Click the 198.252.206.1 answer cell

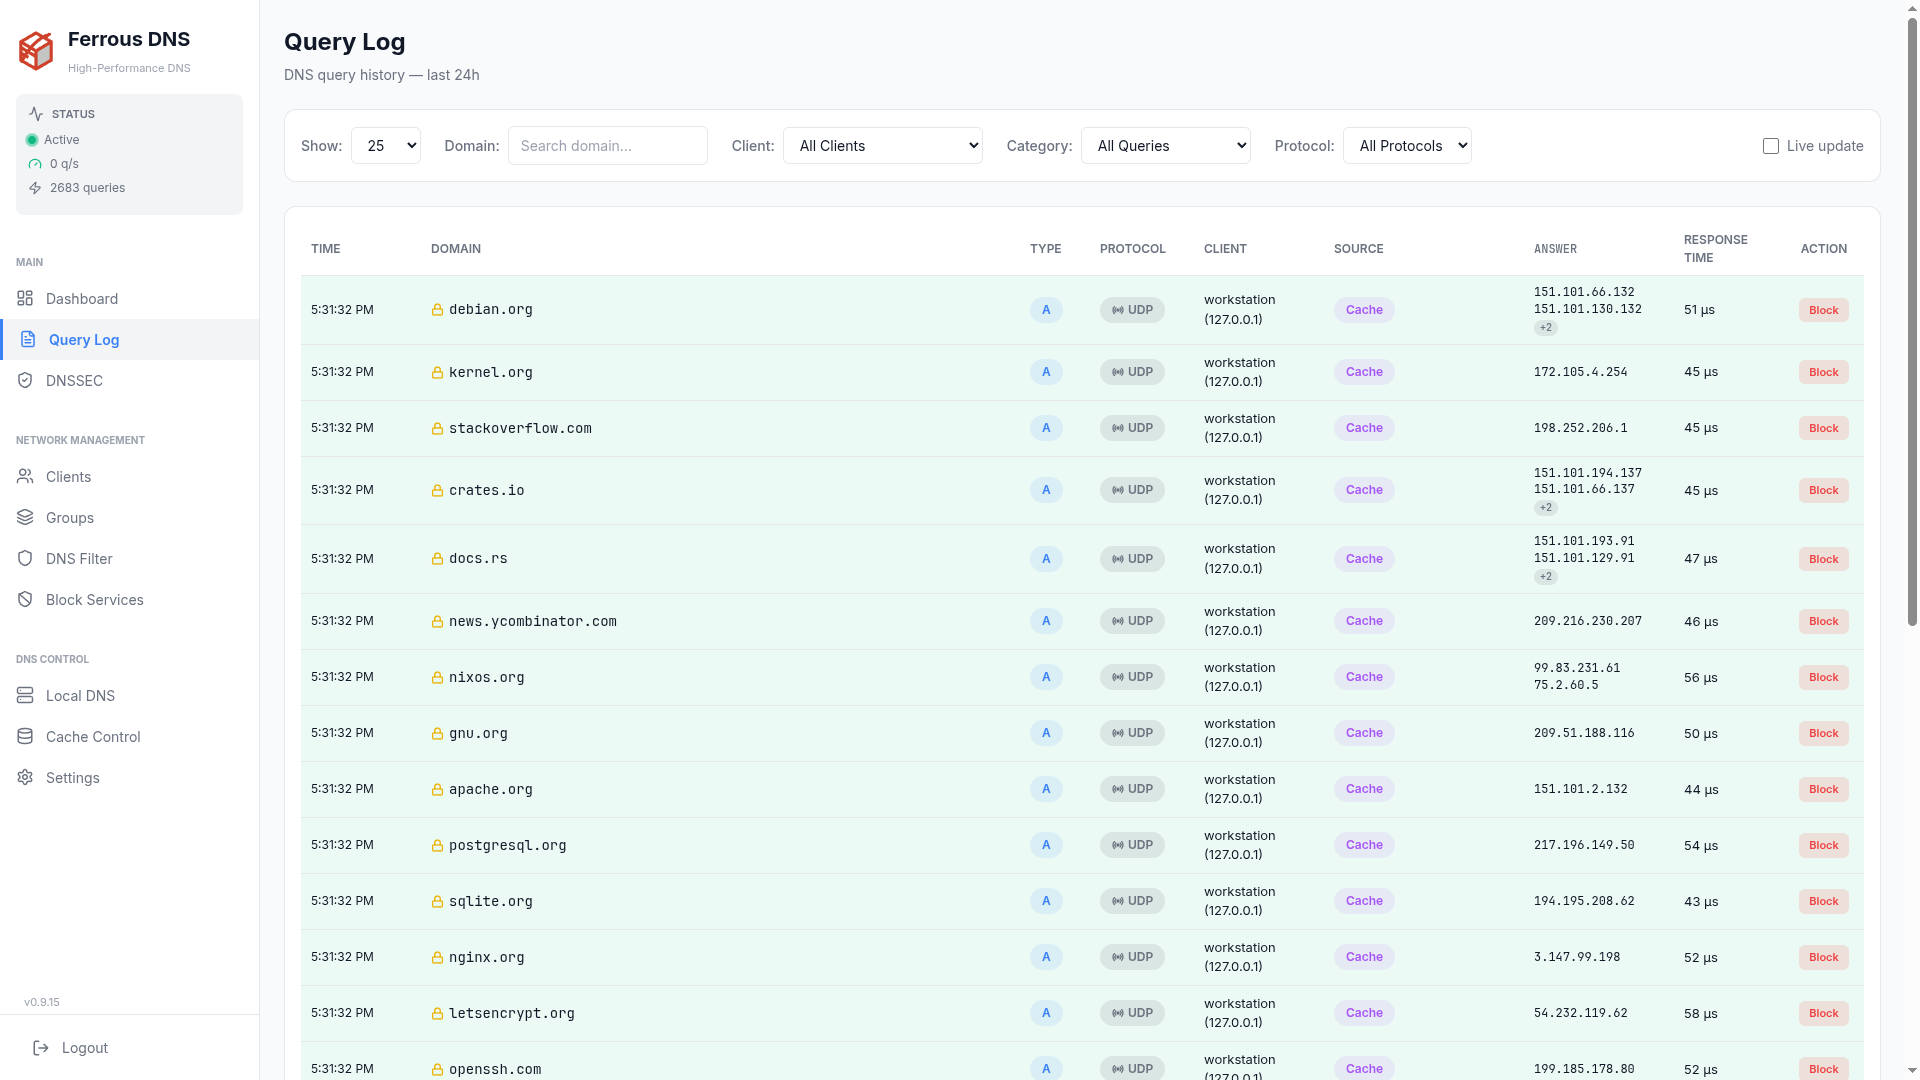point(1580,428)
